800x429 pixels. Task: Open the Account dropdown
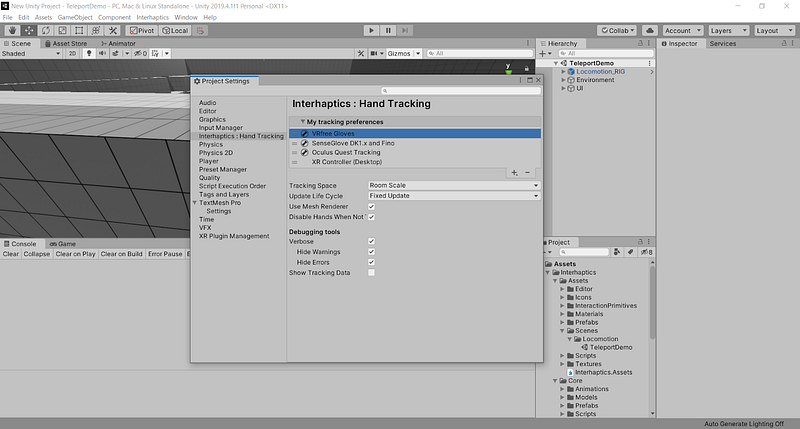(x=683, y=31)
